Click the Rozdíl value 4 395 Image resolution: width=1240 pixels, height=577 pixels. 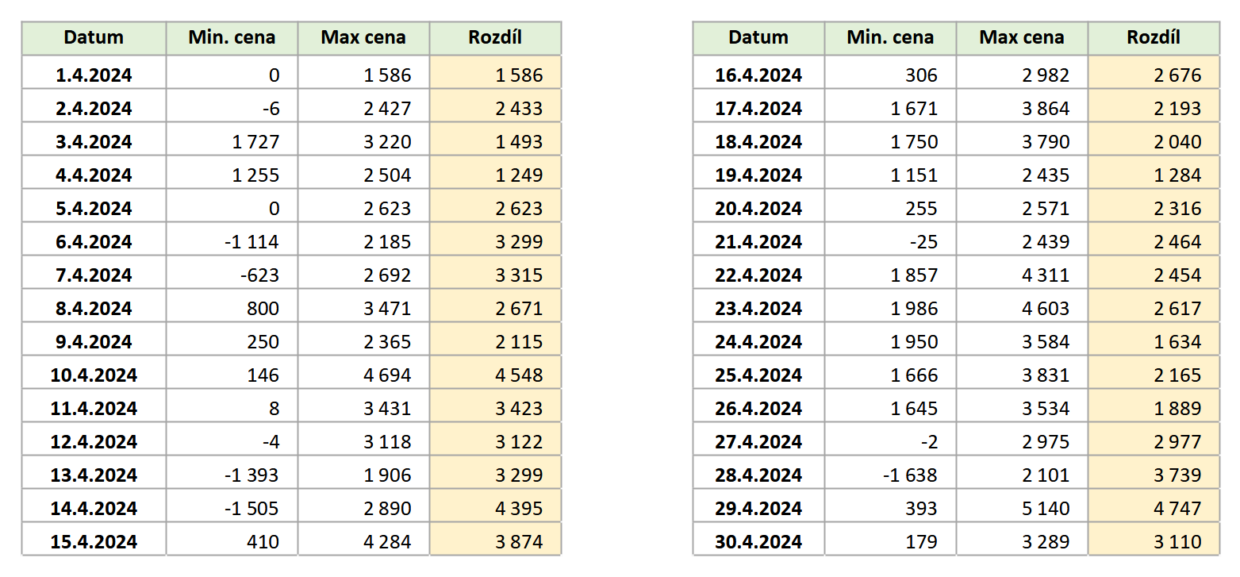(517, 509)
